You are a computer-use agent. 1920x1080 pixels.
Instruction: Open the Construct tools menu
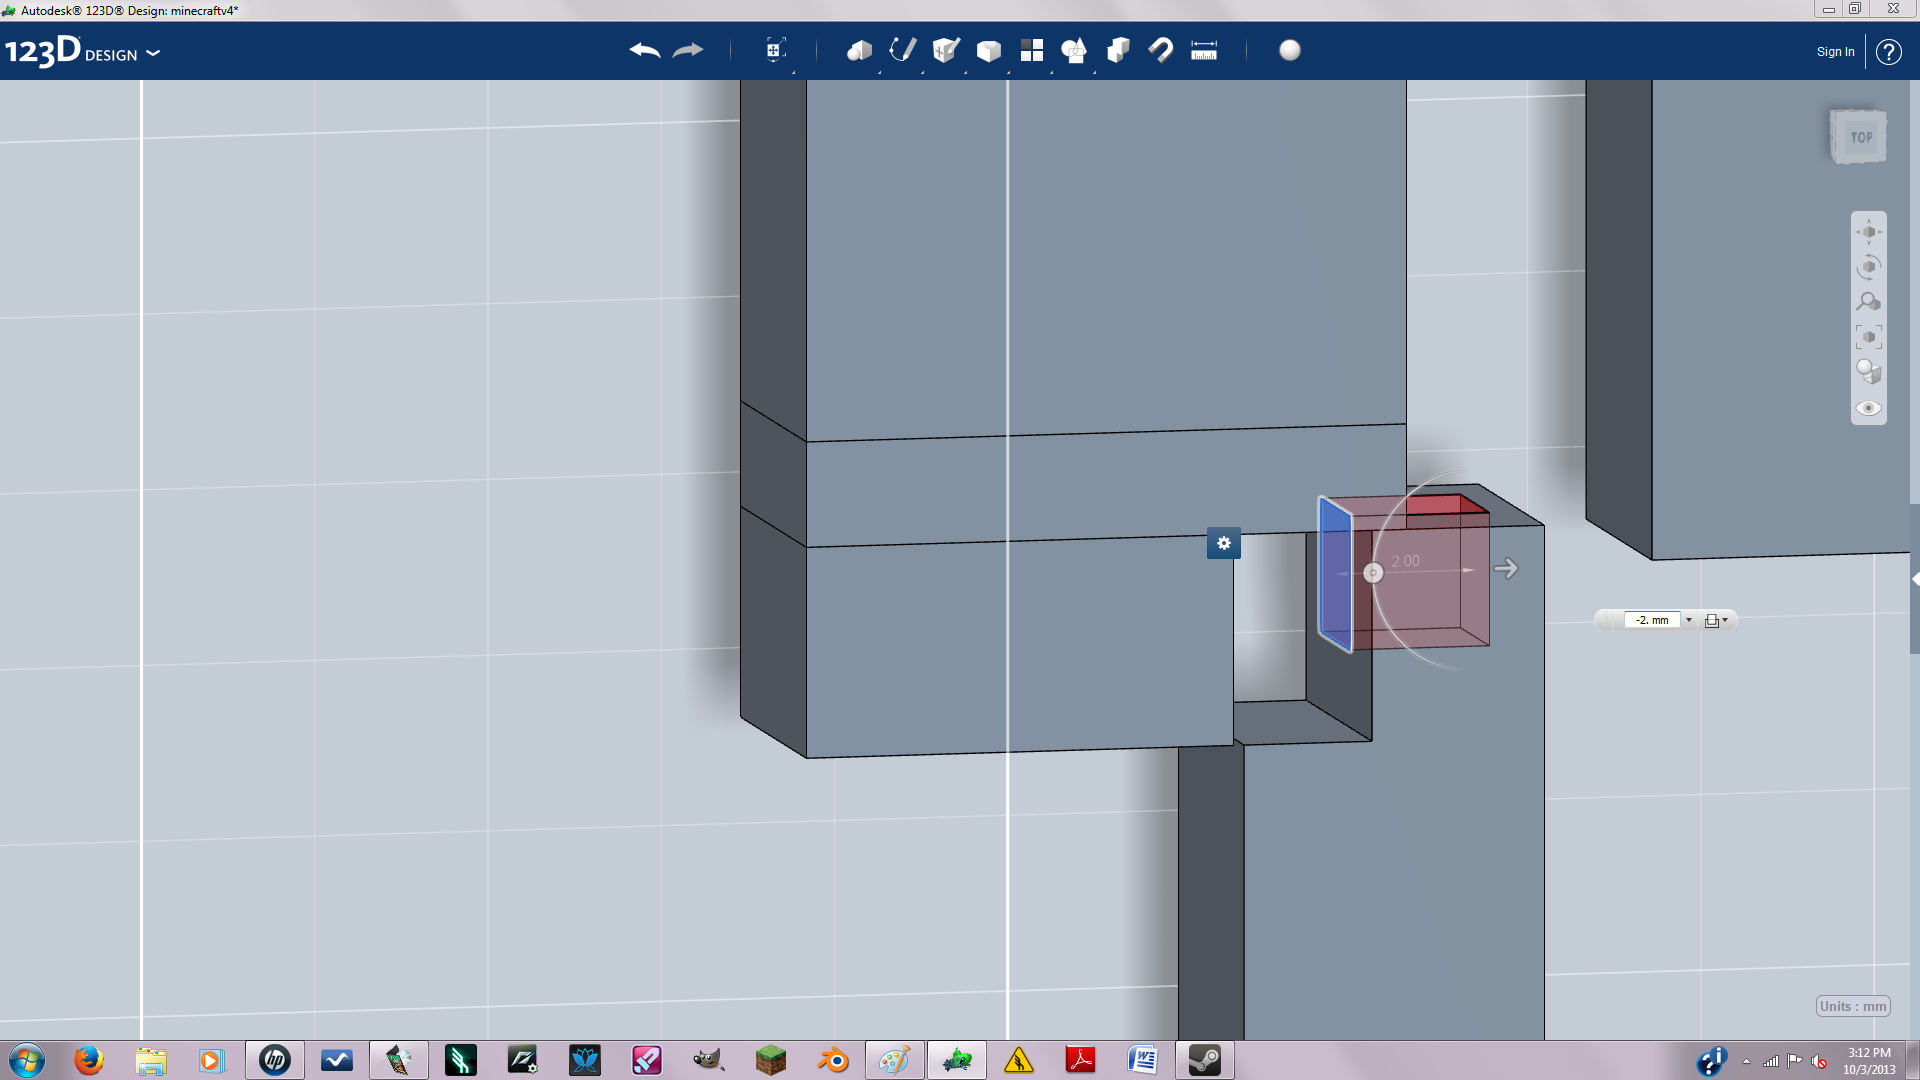pos(945,50)
